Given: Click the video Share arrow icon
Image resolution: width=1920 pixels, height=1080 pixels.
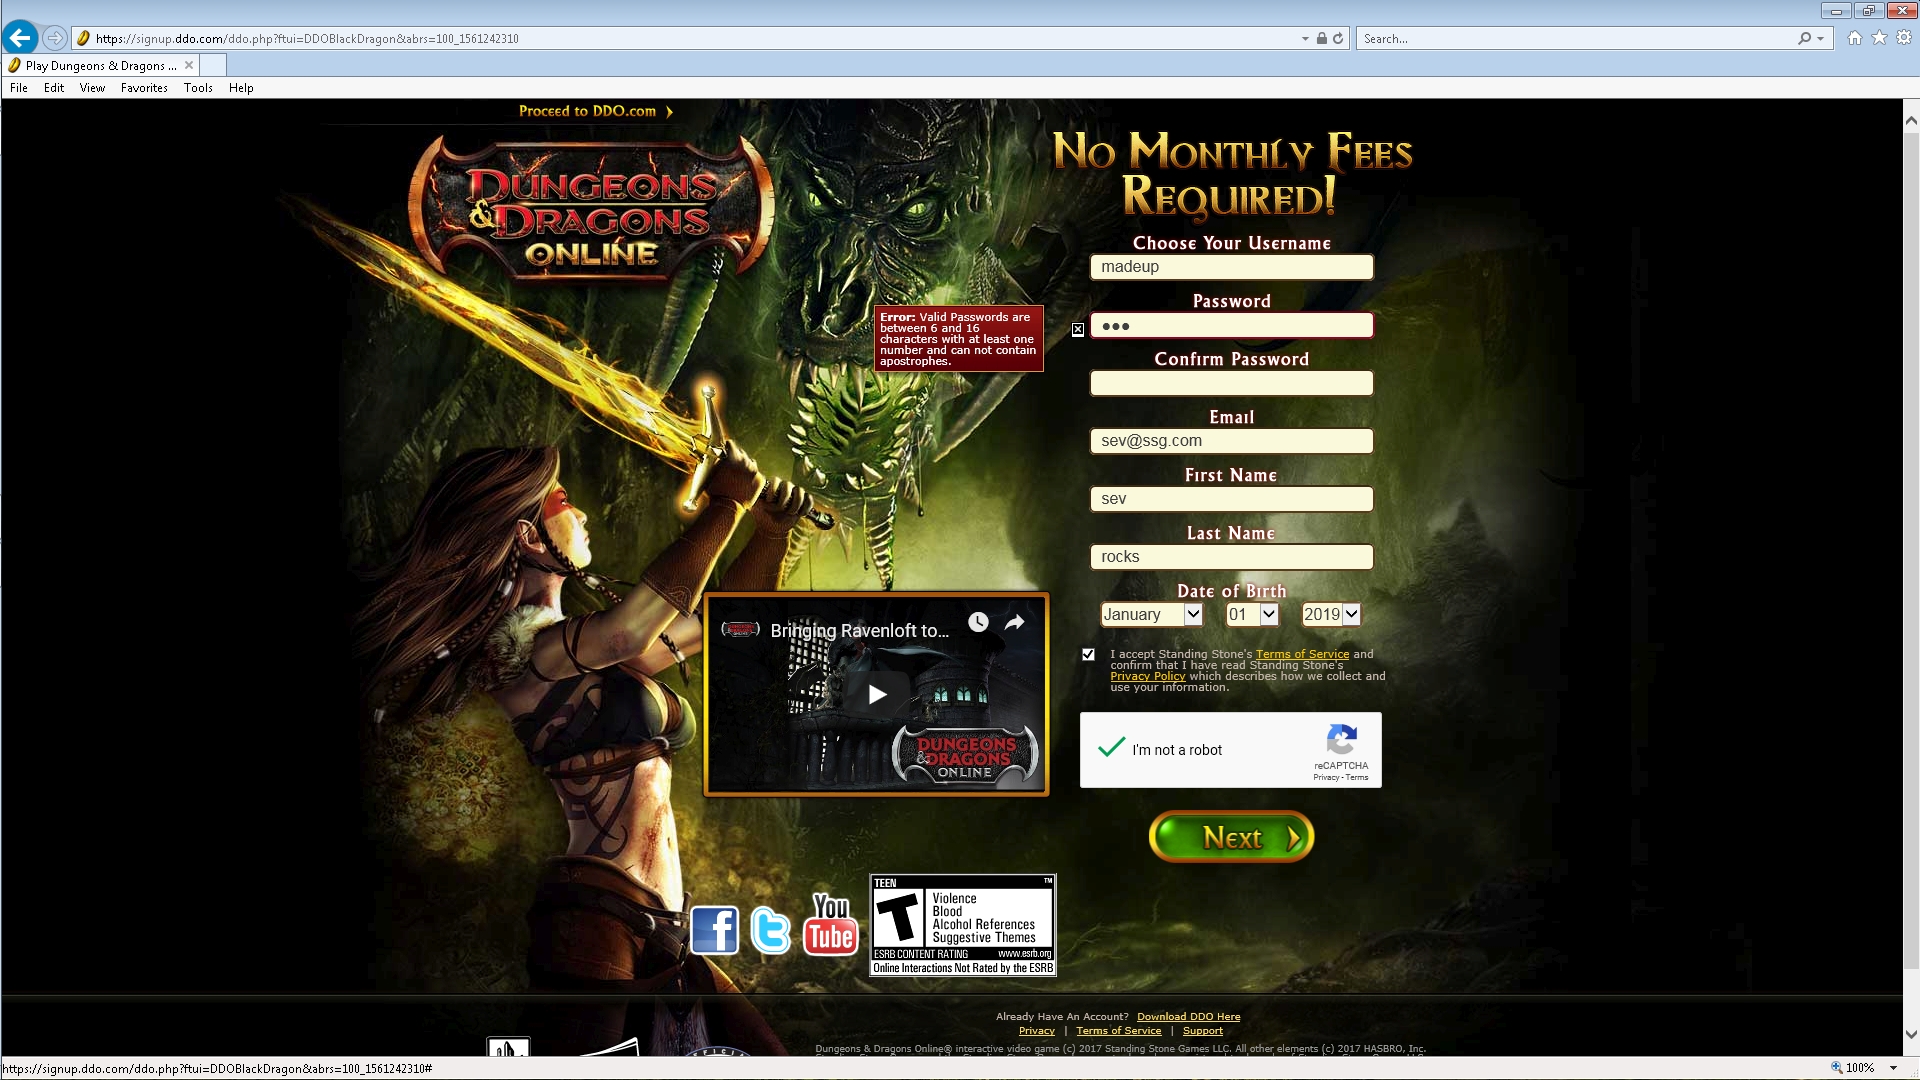Looking at the screenshot, I should pos(1015,622).
